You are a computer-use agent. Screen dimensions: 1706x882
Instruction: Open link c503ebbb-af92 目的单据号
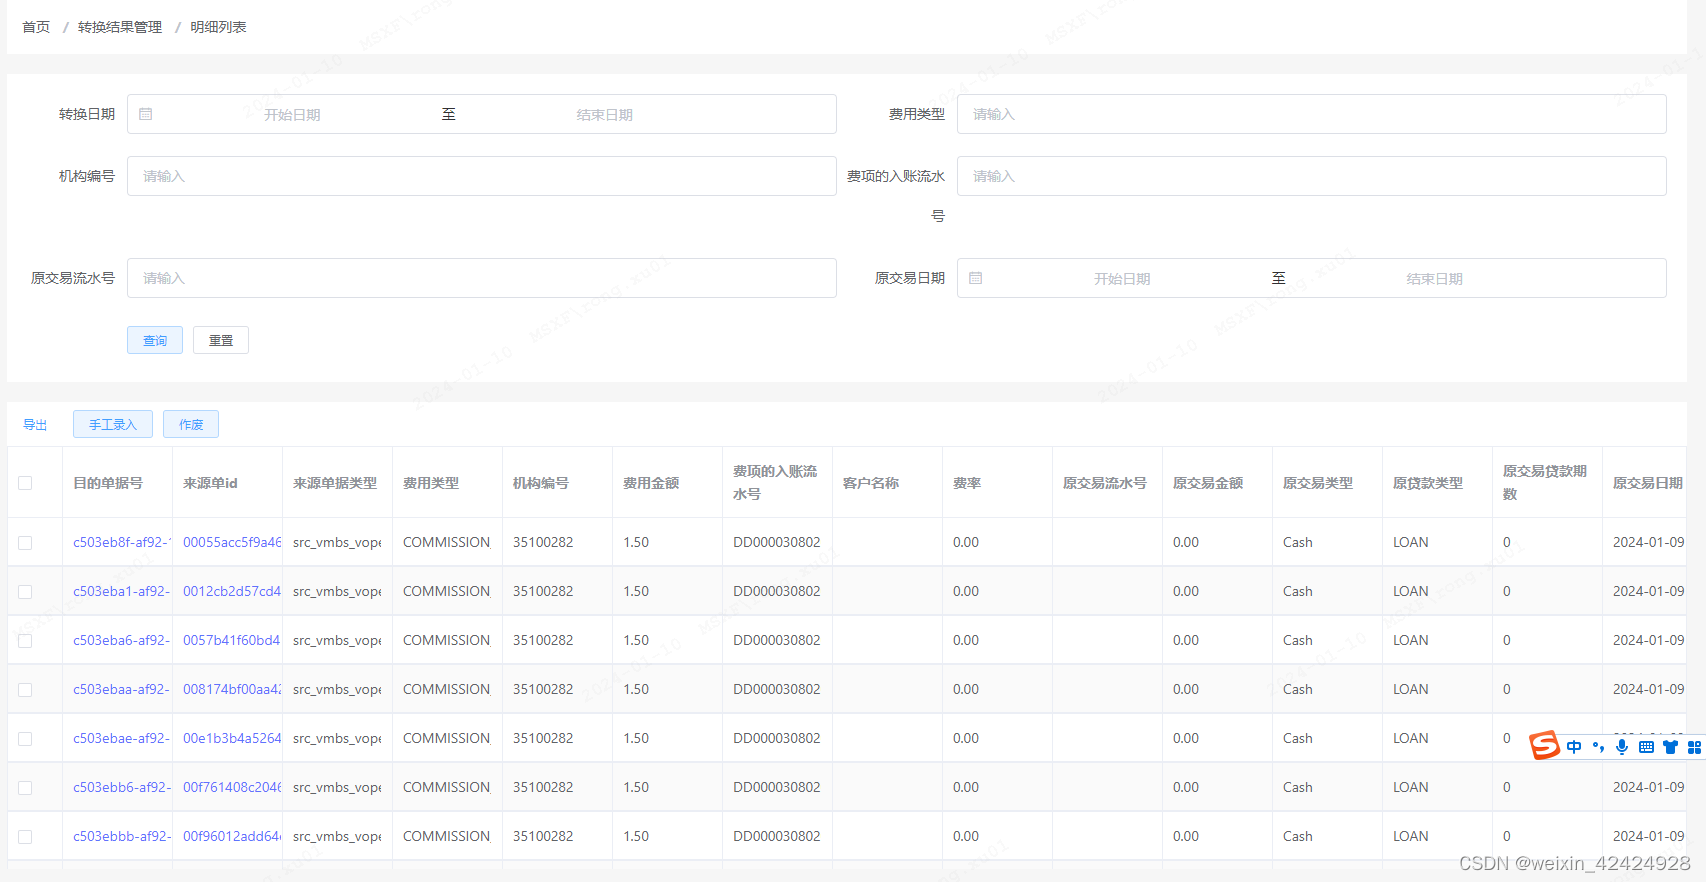(x=122, y=836)
